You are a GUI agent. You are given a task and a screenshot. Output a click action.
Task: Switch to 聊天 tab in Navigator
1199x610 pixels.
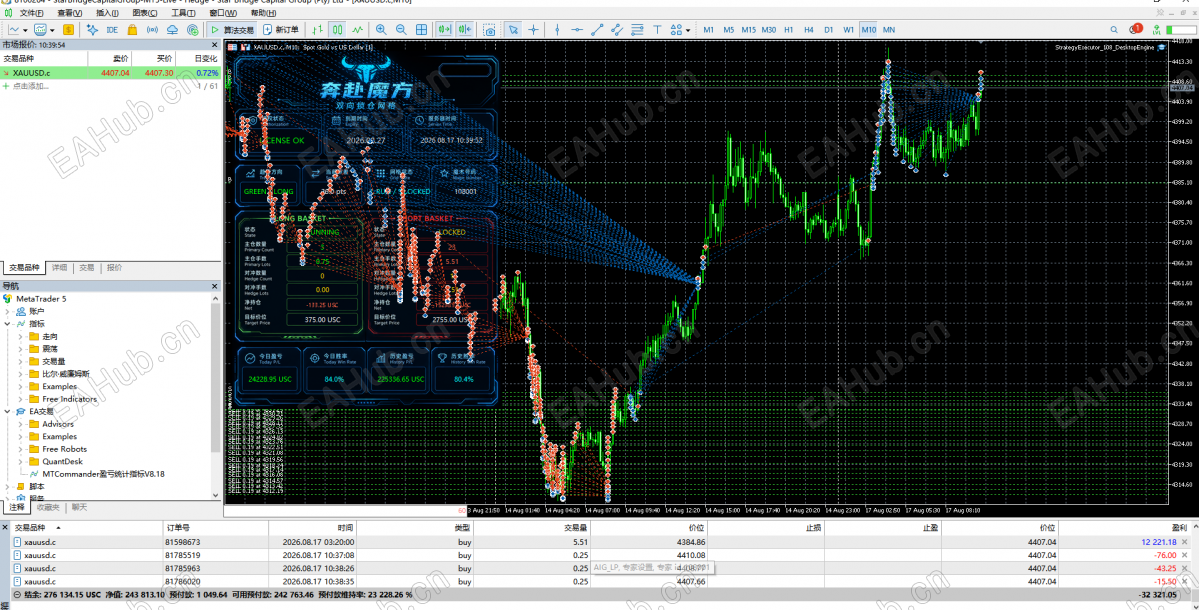point(79,507)
